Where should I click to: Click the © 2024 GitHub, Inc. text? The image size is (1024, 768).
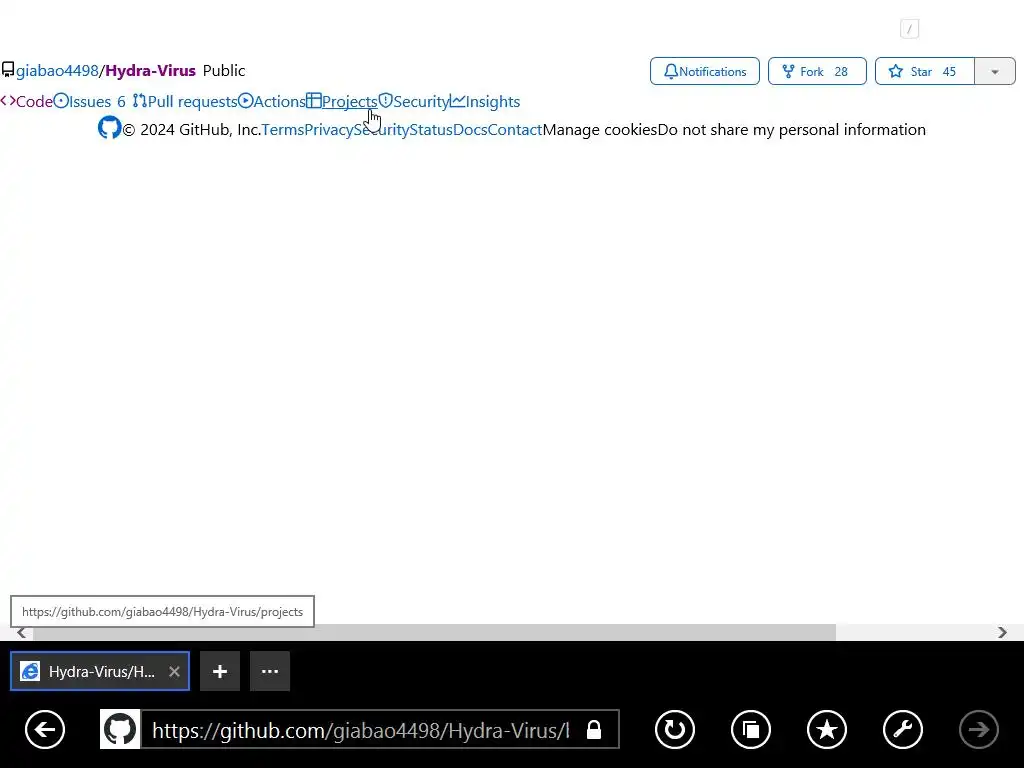click(x=192, y=129)
